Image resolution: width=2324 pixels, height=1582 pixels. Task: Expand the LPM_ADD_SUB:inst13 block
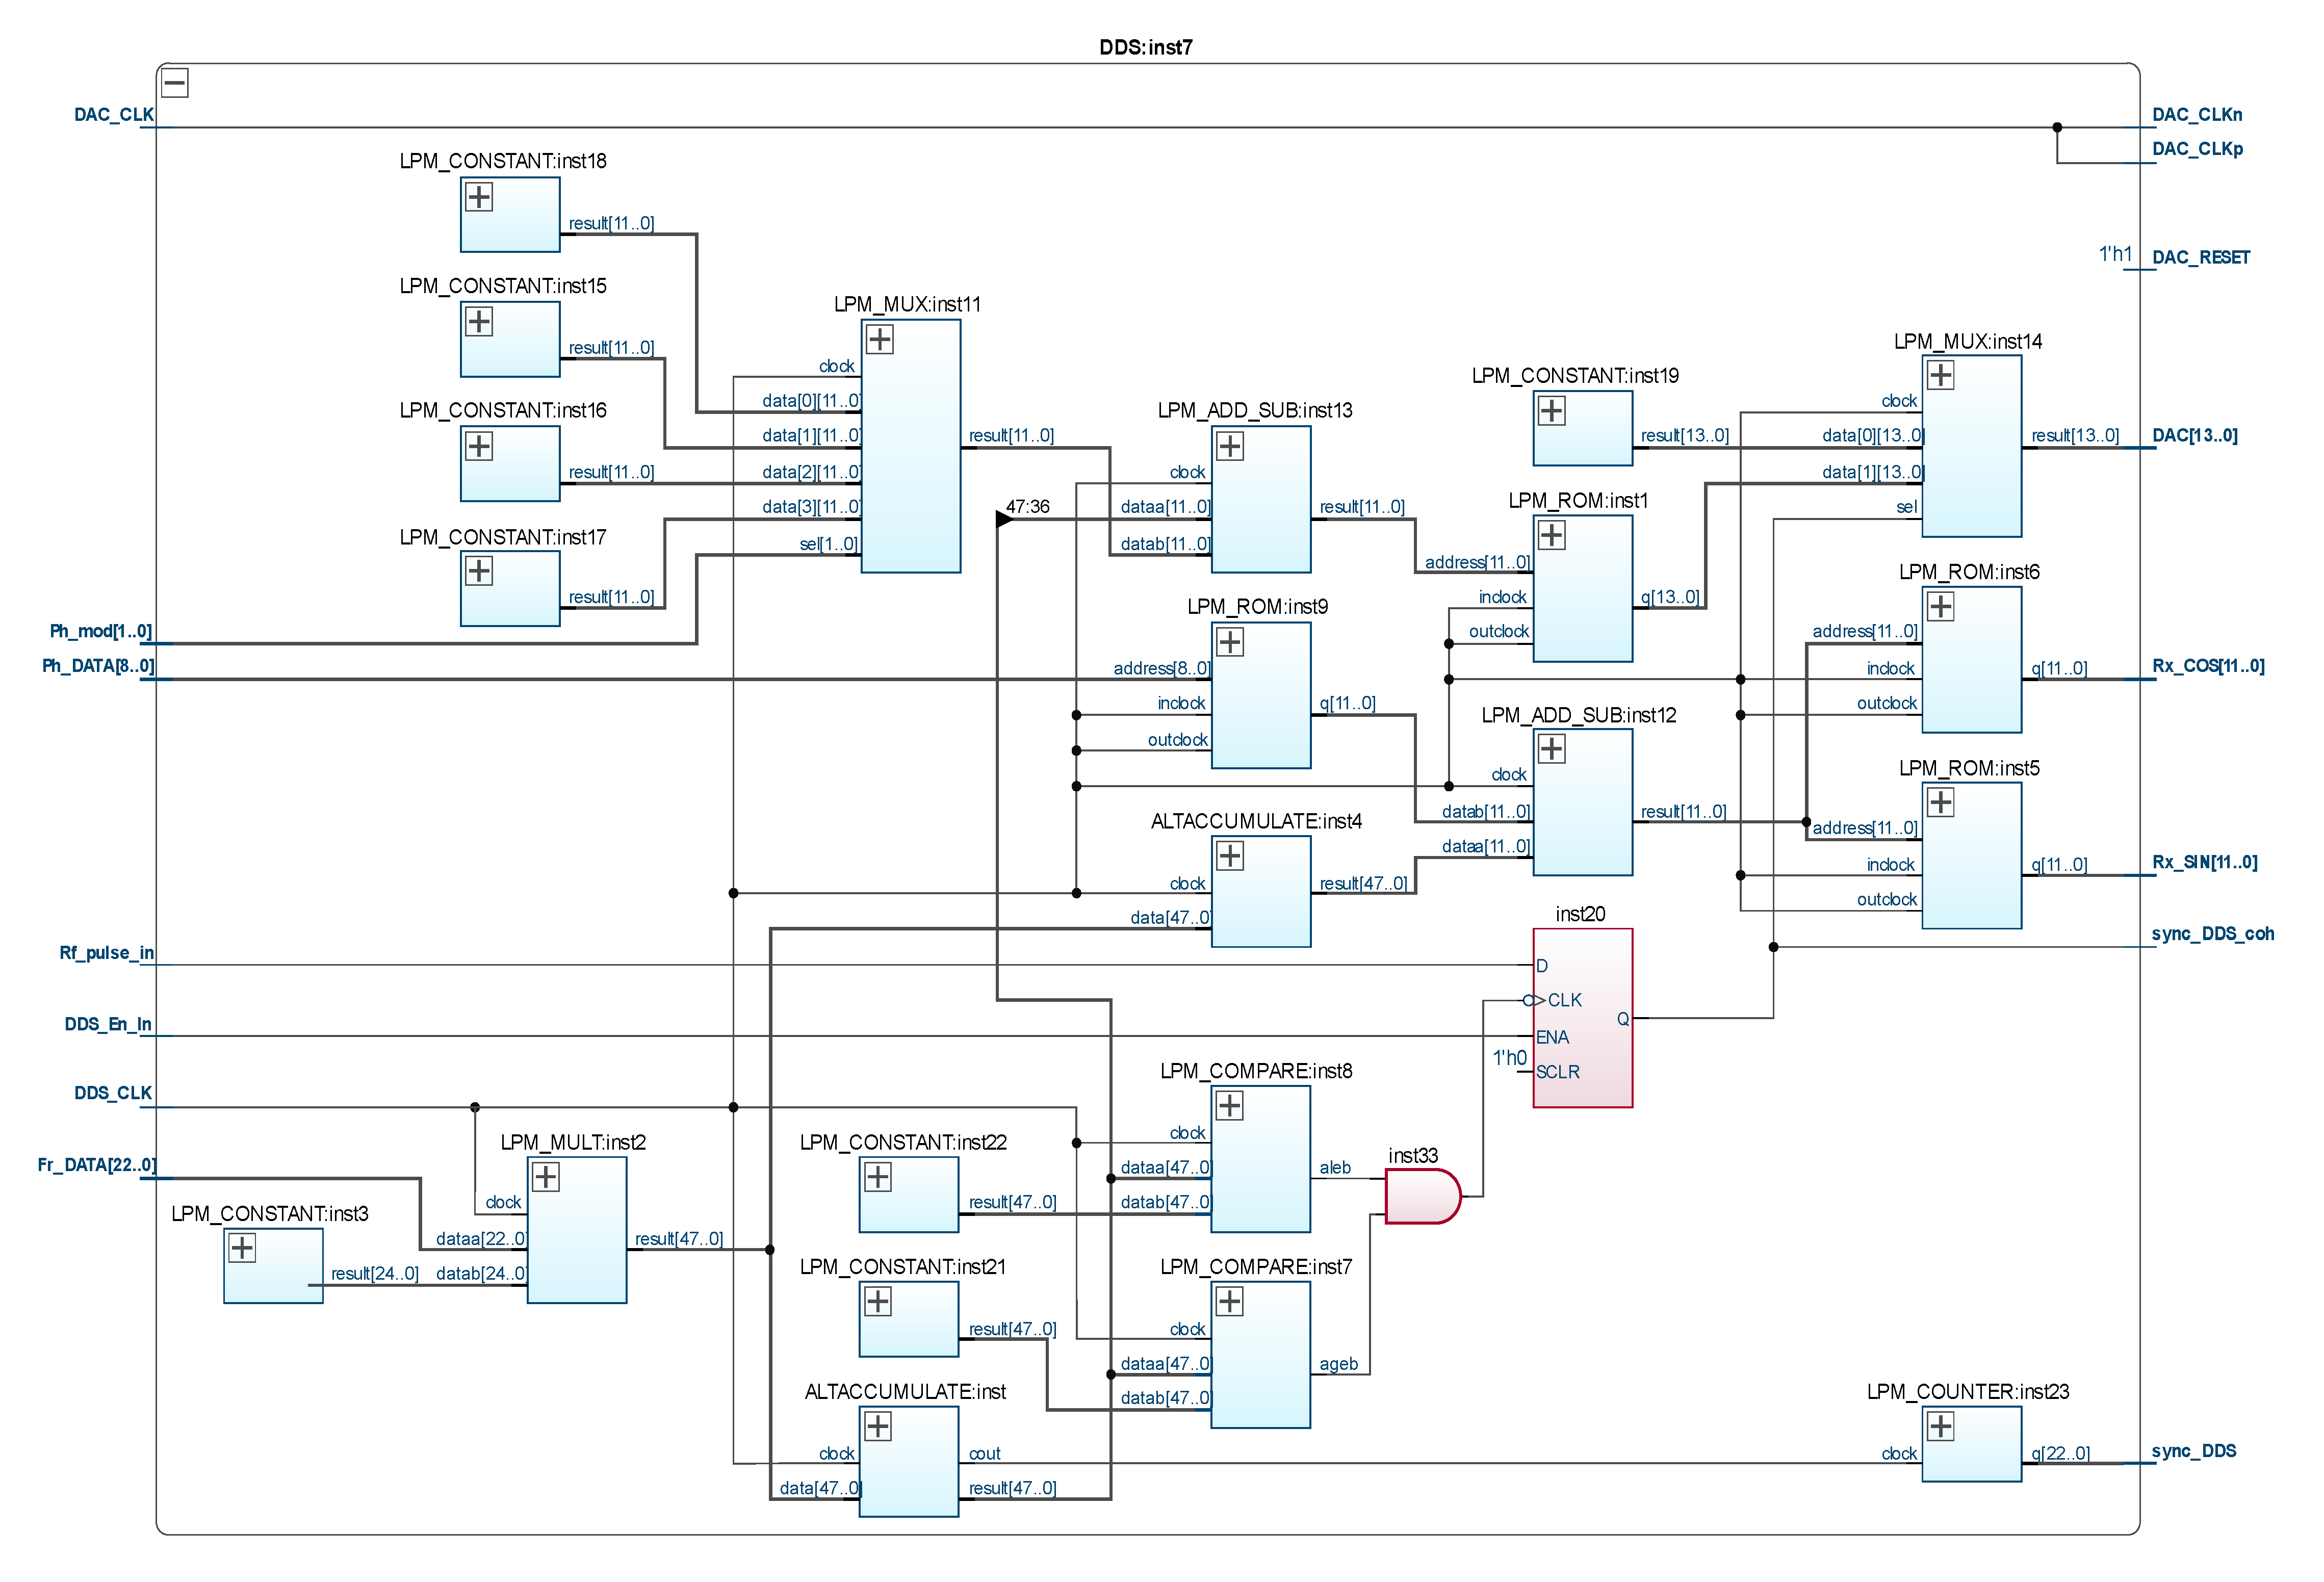click(1230, 446)
